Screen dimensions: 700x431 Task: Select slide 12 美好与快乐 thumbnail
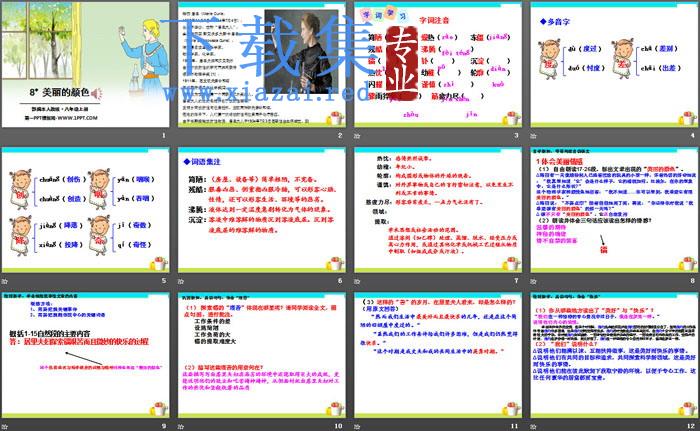pyautogui.click(x=614, y=356)
